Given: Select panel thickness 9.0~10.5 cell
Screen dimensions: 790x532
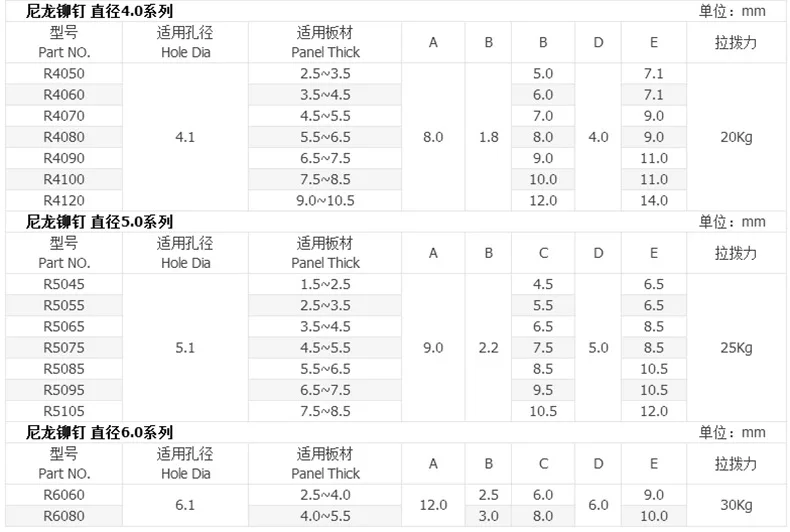Looking at the screenshot, I should coord(325,201).
